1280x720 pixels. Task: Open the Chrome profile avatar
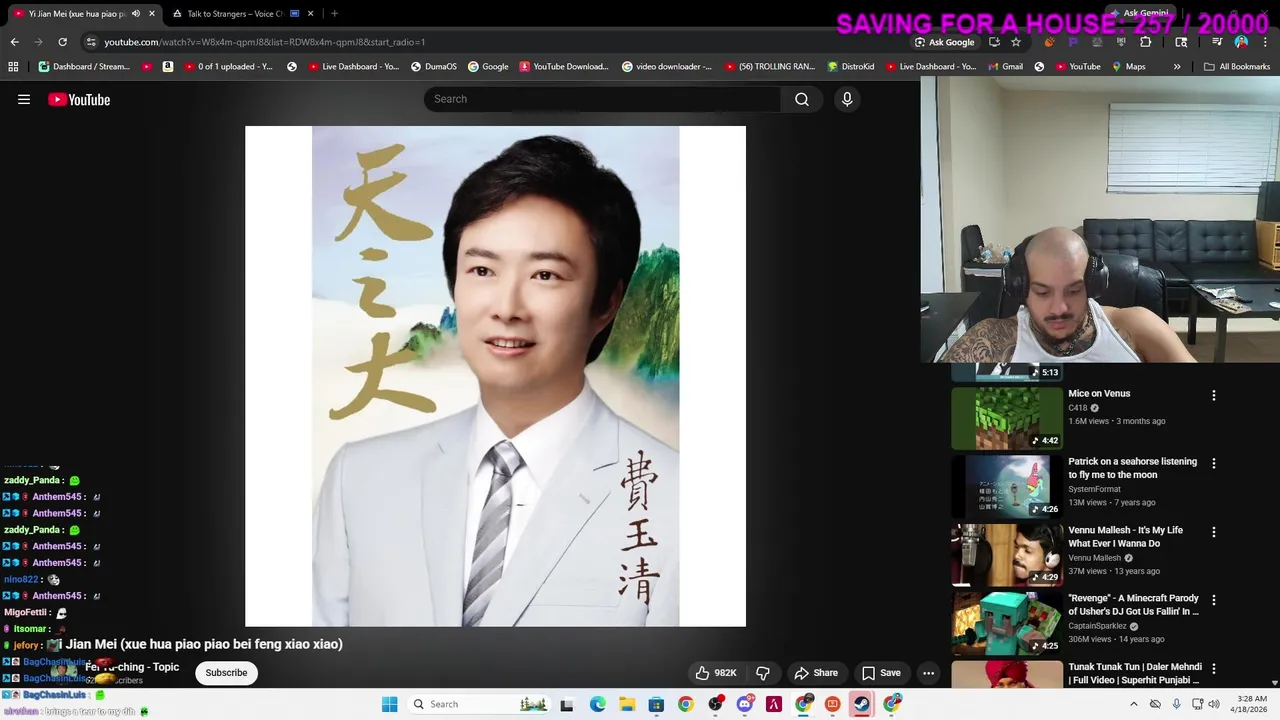(1241, 42)
